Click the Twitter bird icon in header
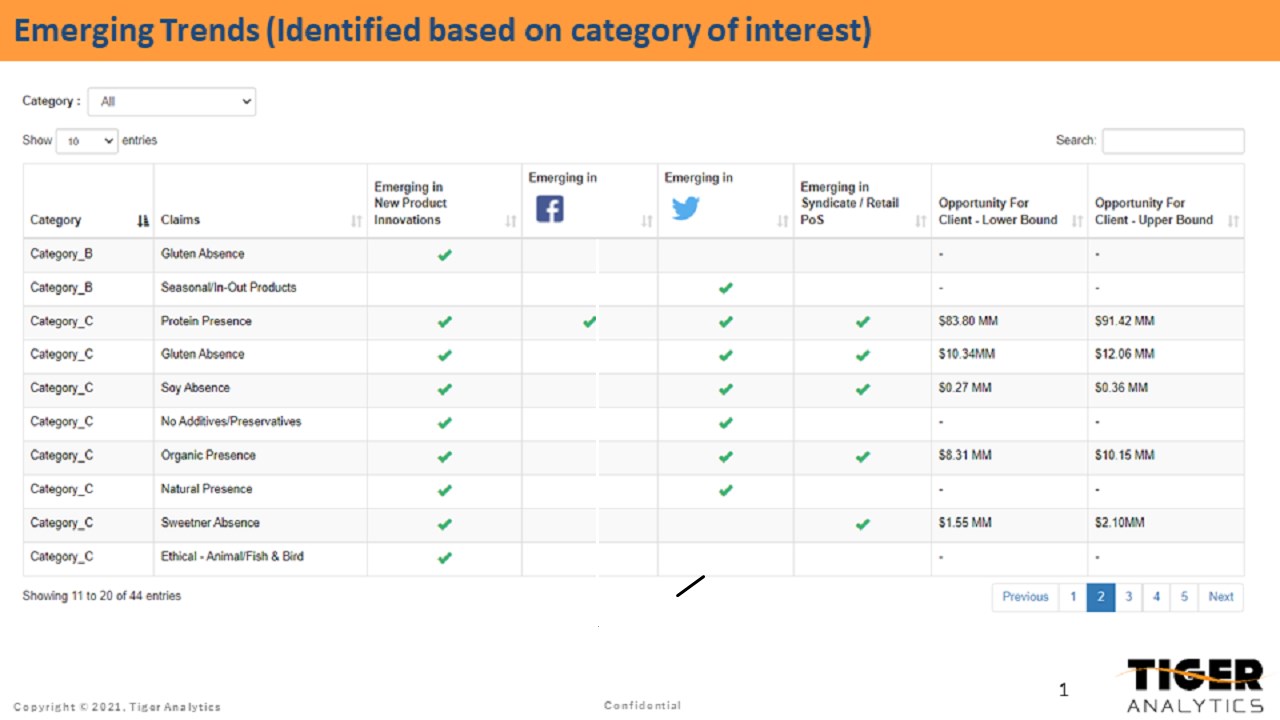This screenshot has height=720, width=1280. (686, 208)
